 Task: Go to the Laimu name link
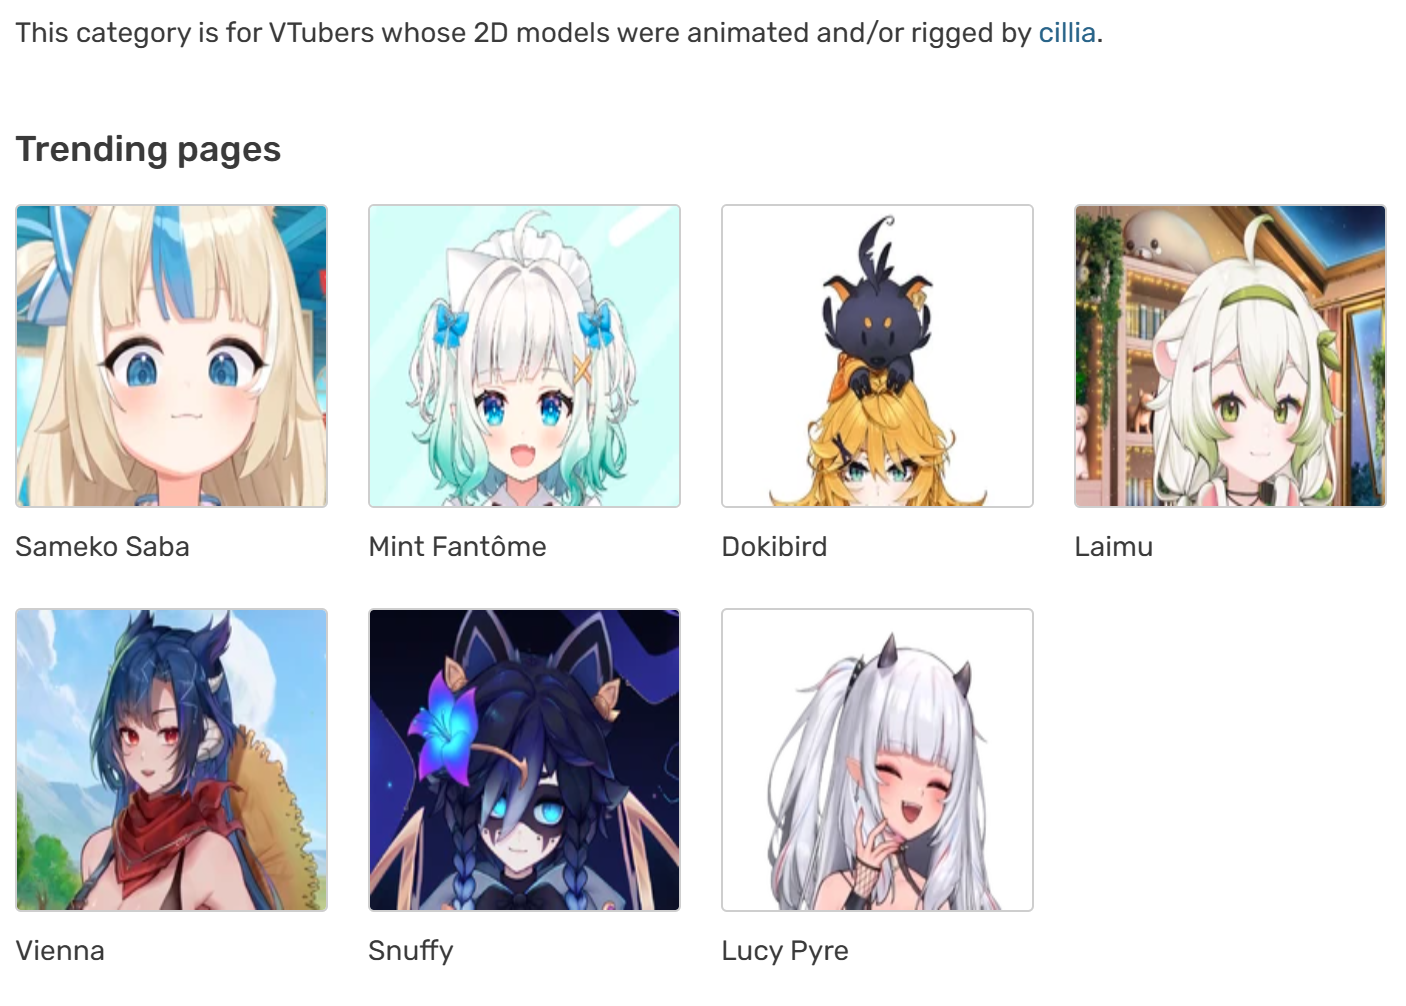point(1113,547)
